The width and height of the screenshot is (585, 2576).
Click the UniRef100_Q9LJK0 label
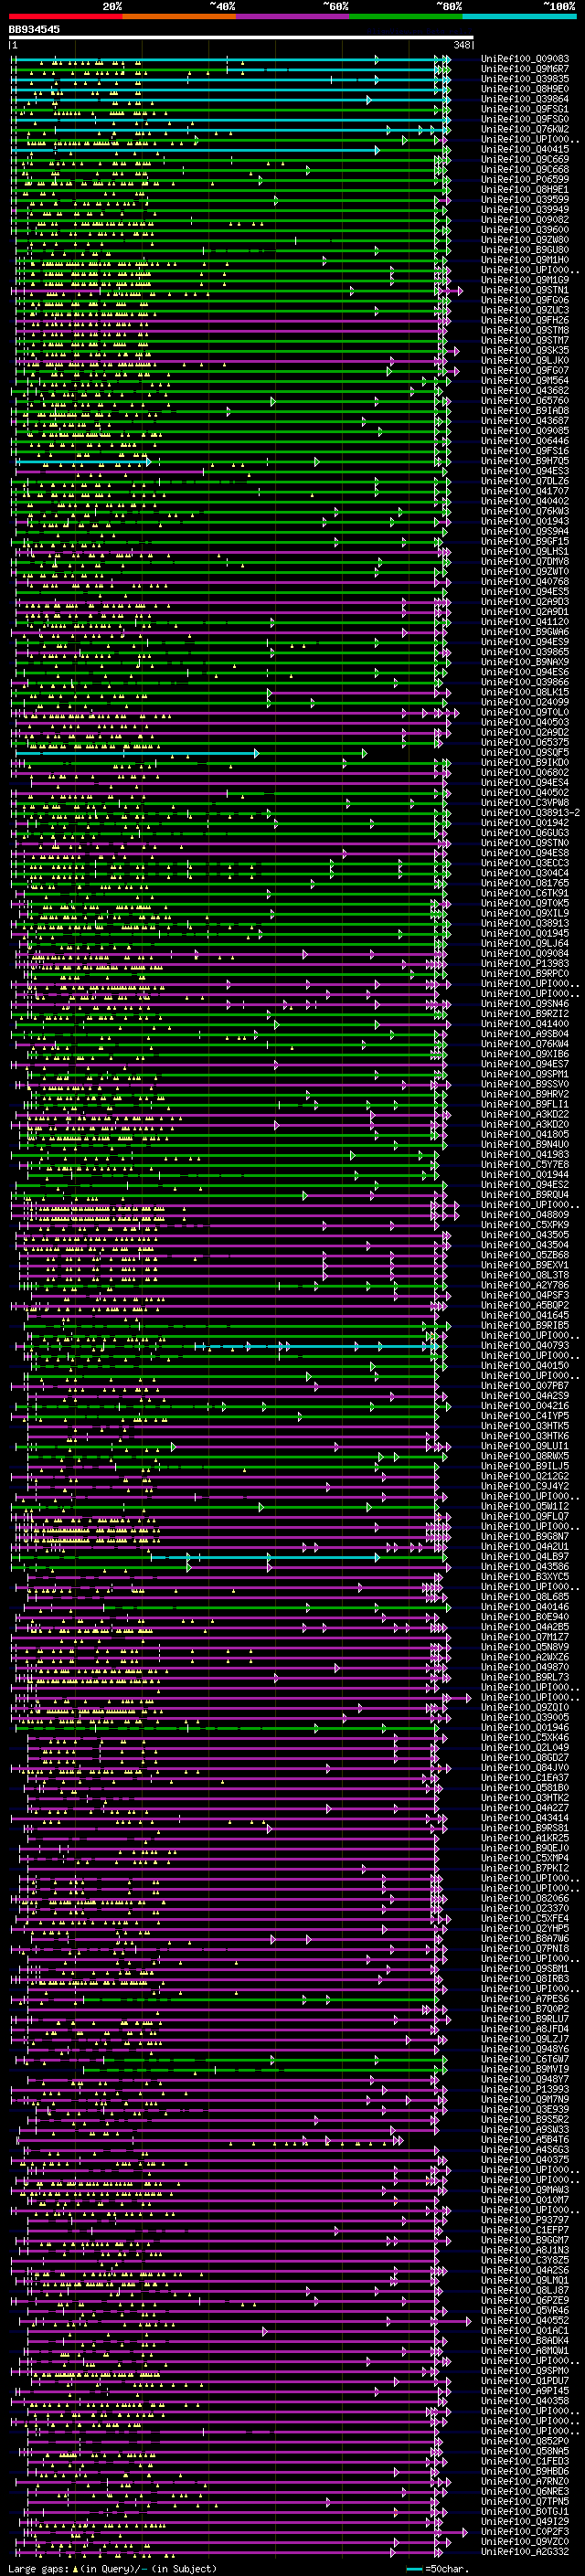coord(525,360)
